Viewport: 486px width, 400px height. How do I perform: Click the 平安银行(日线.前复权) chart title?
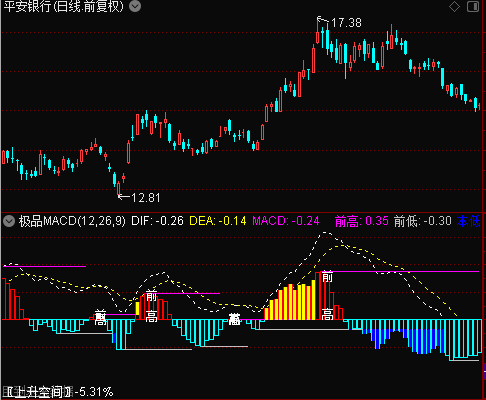tap(63, 6)
